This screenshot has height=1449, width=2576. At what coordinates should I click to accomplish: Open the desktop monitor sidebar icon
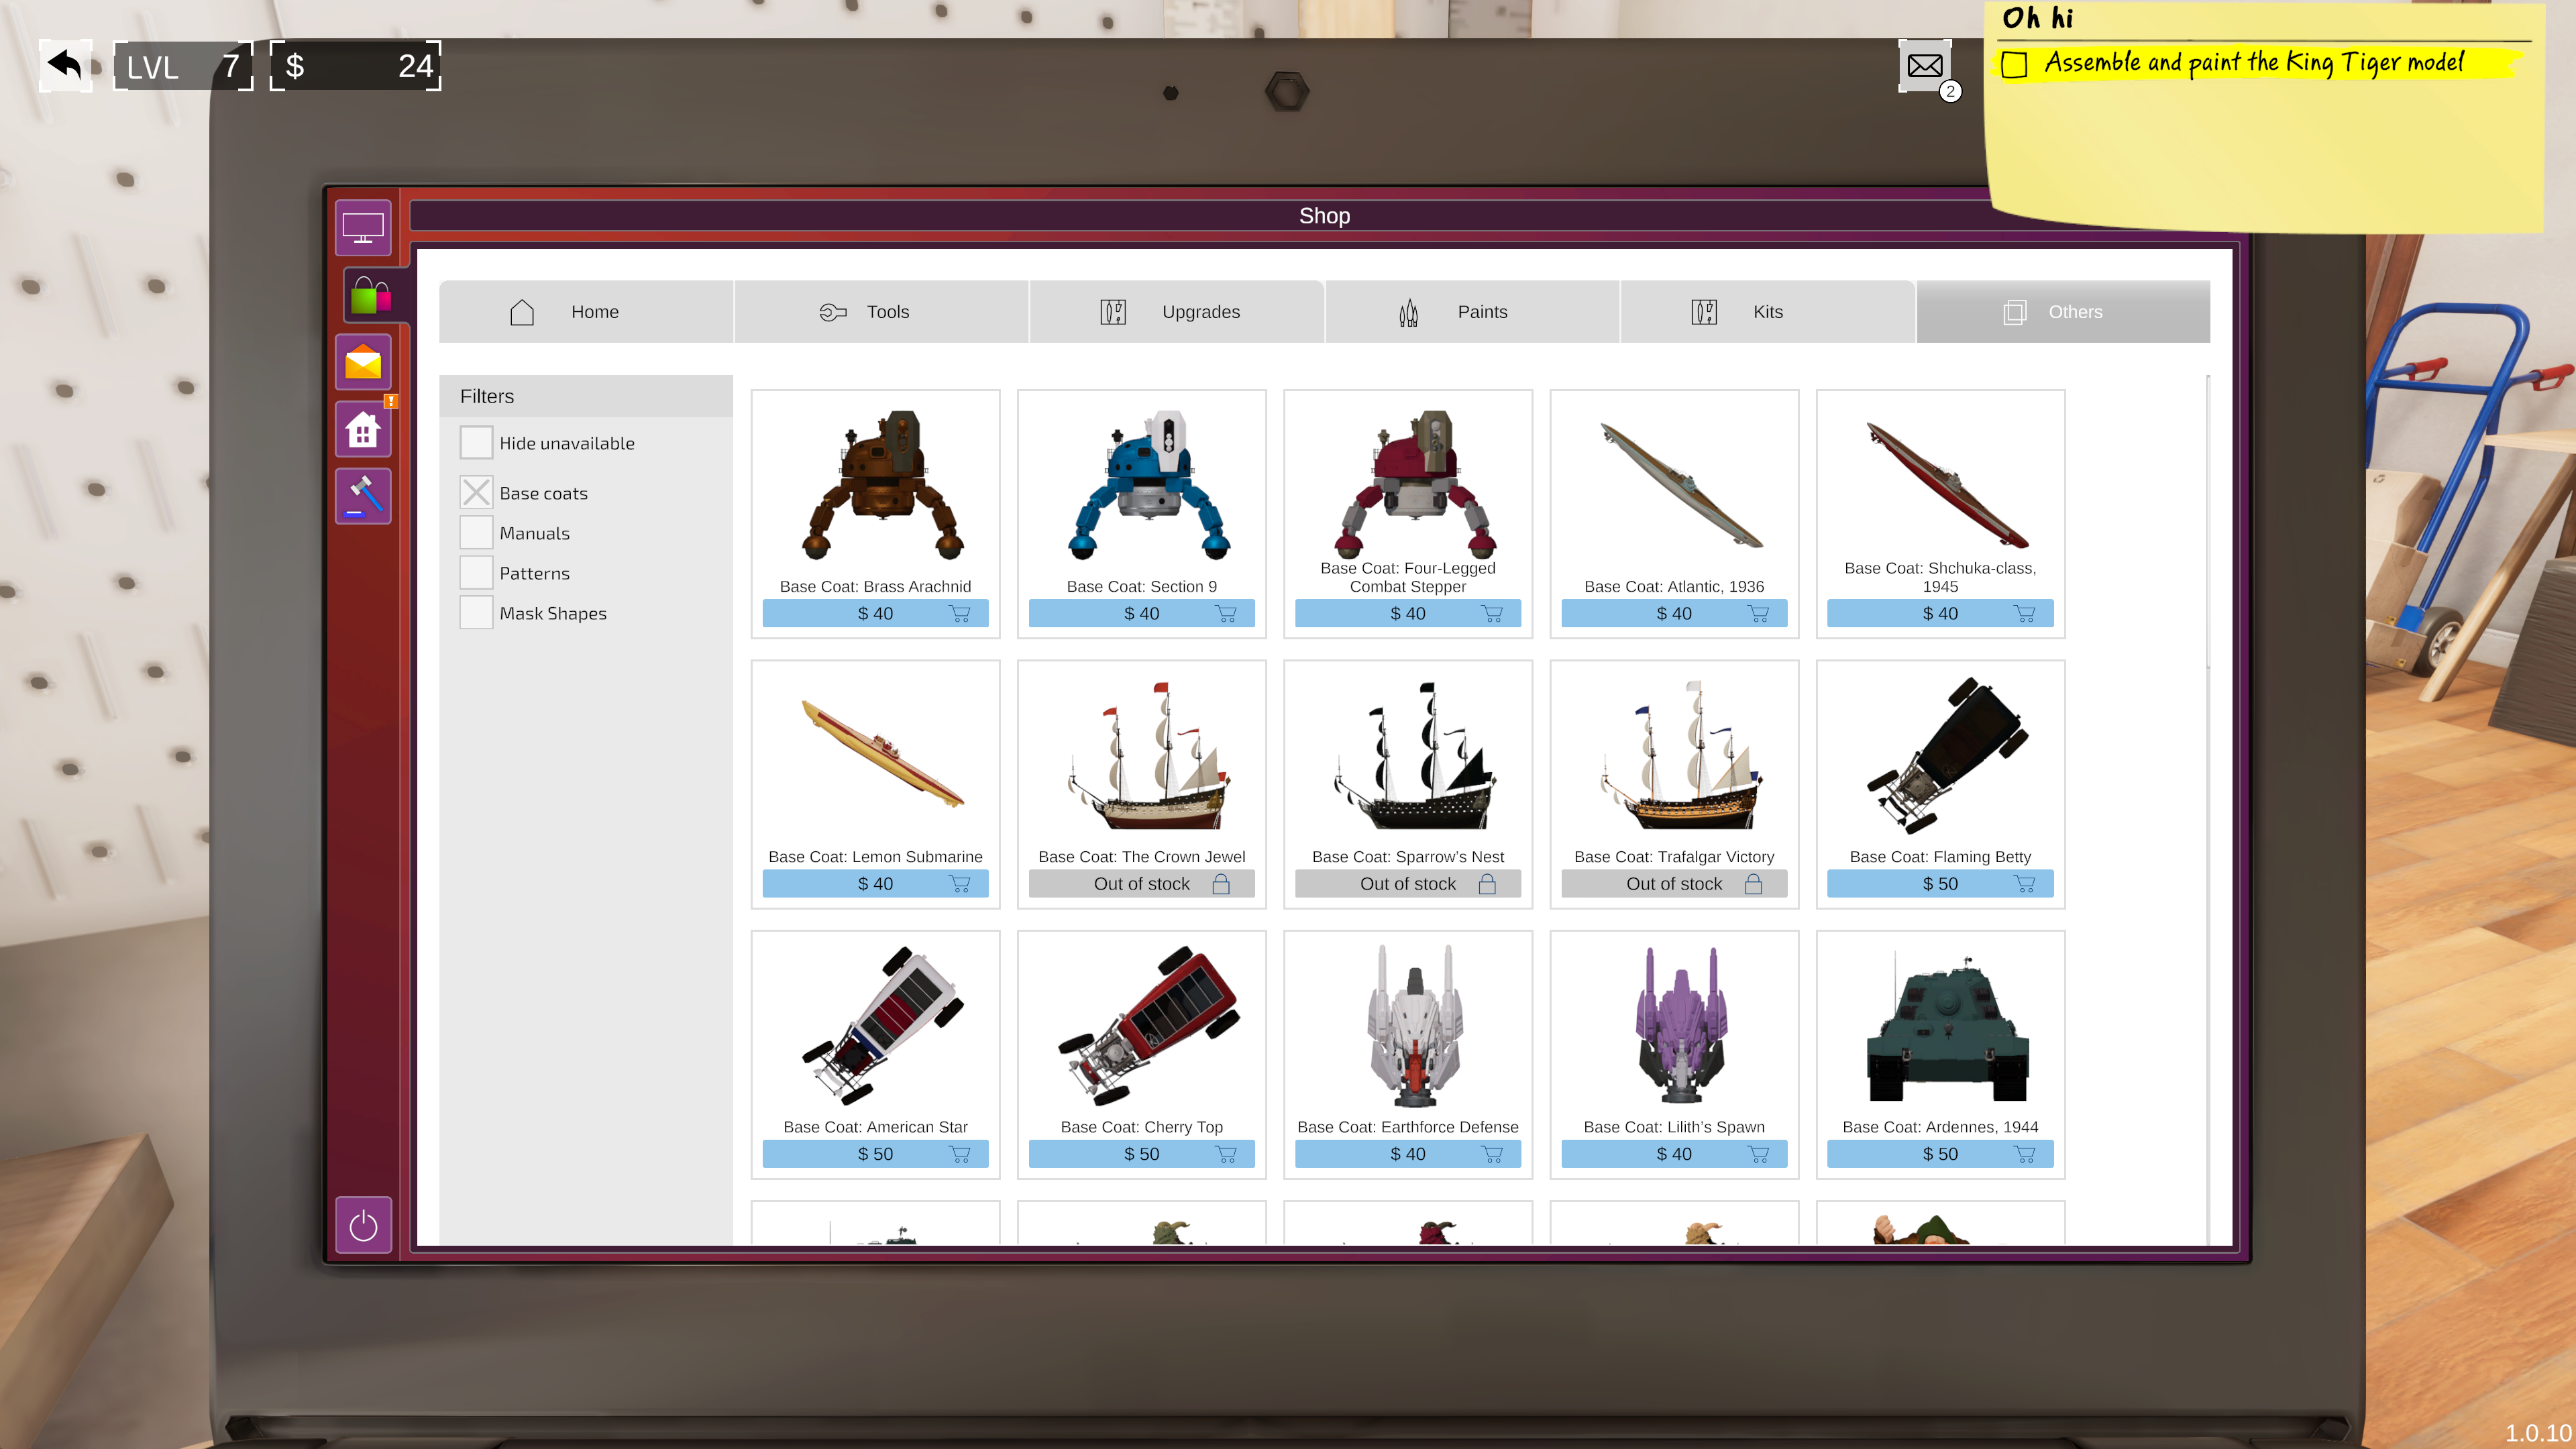[363, 228]
